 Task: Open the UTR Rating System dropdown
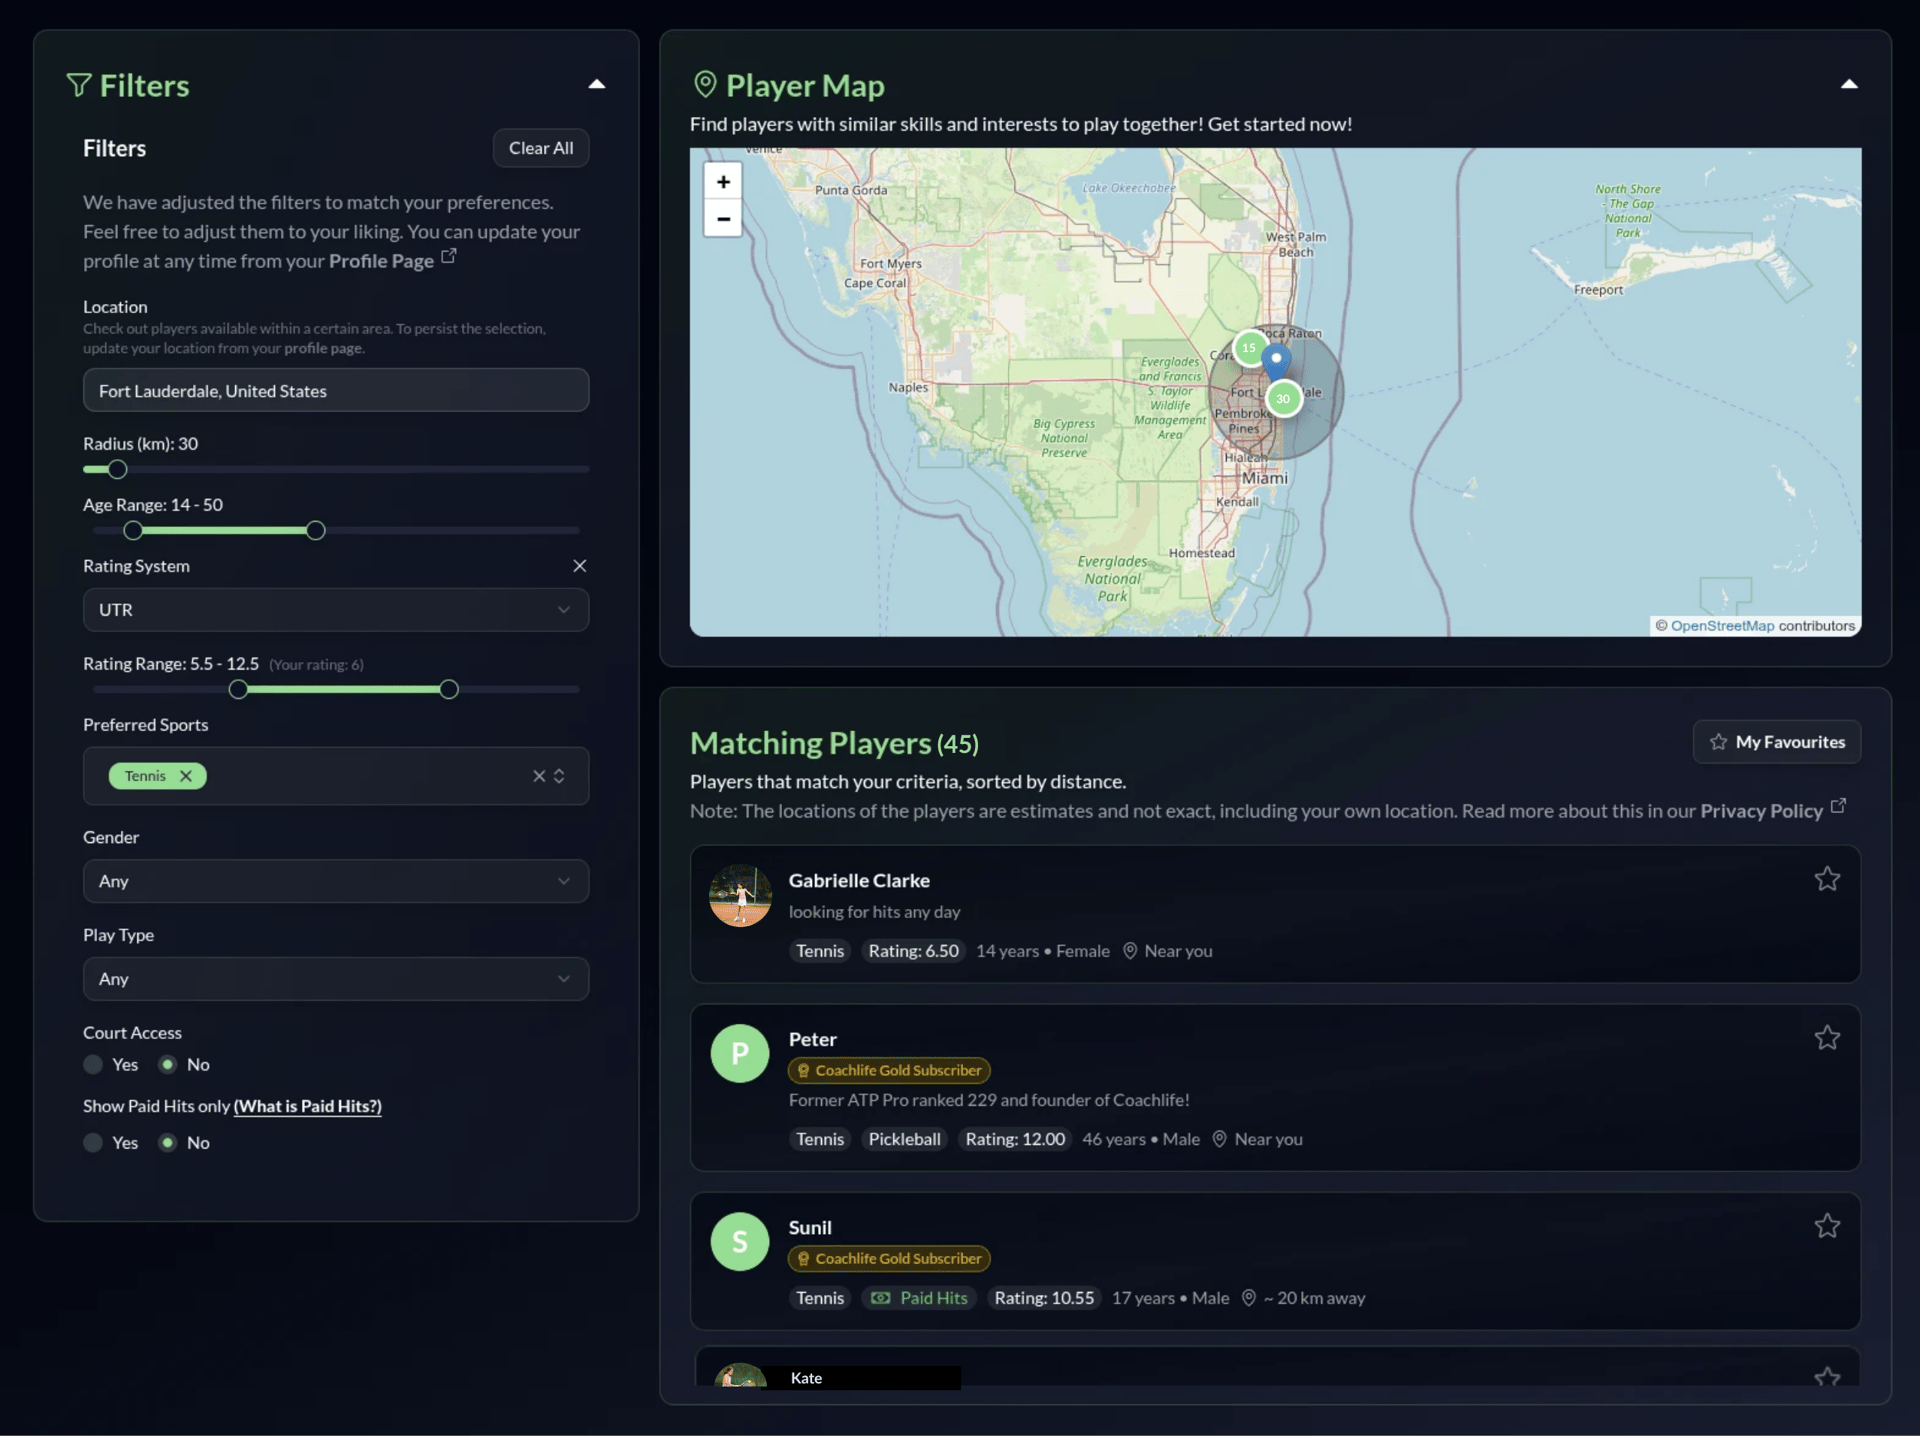[336, 610]
